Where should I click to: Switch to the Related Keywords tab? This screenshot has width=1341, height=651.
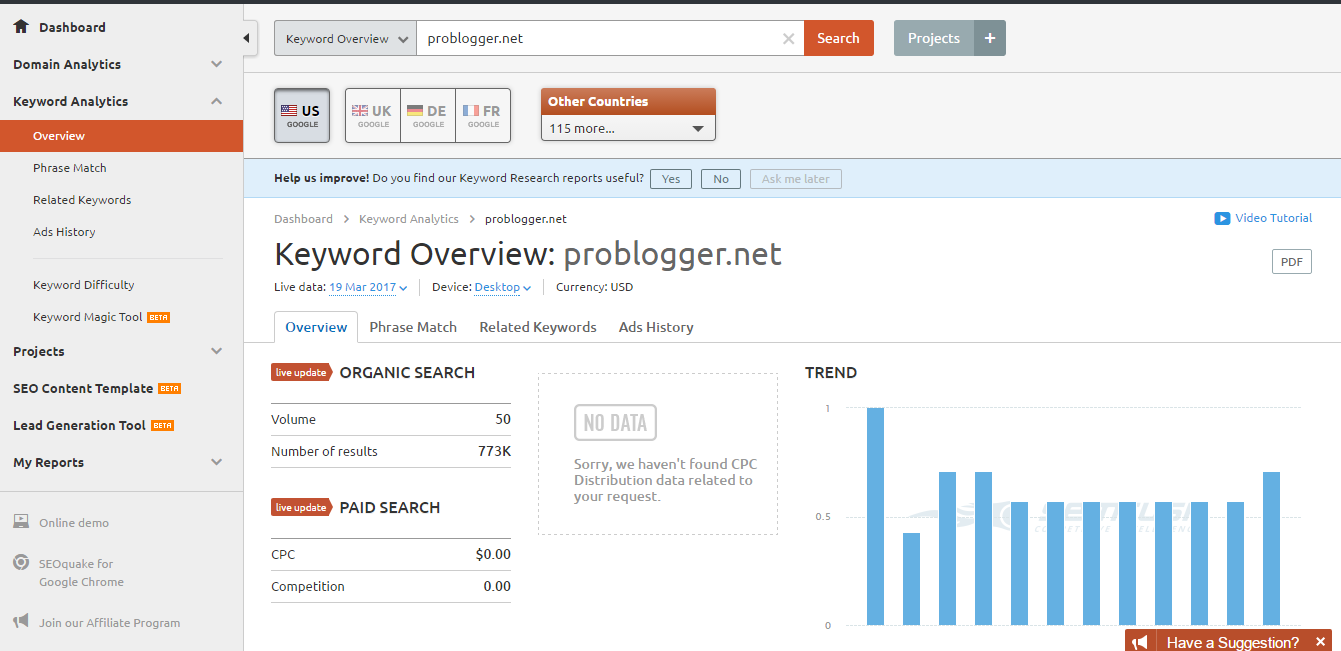click(538, 327)
